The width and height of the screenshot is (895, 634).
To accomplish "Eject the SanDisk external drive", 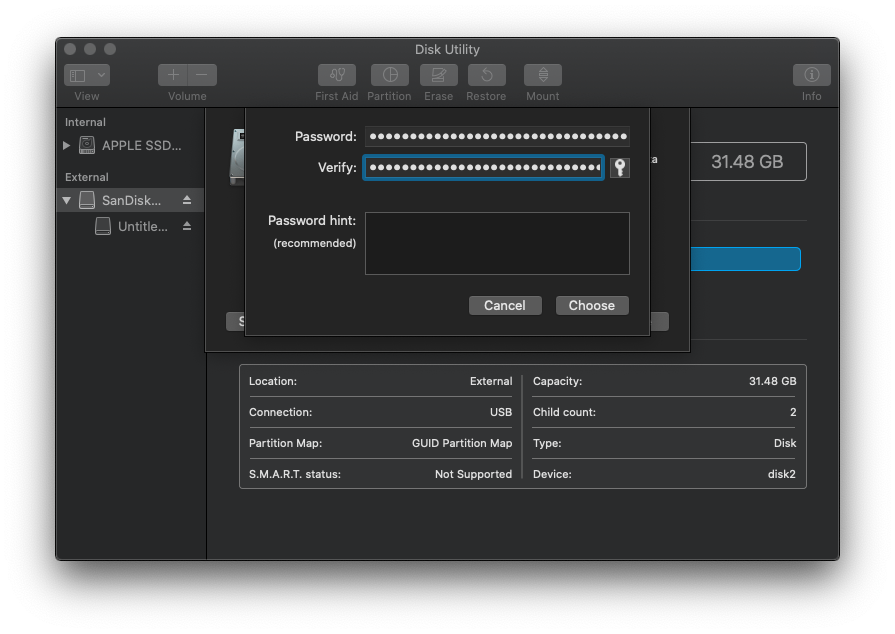I will 186,199.
